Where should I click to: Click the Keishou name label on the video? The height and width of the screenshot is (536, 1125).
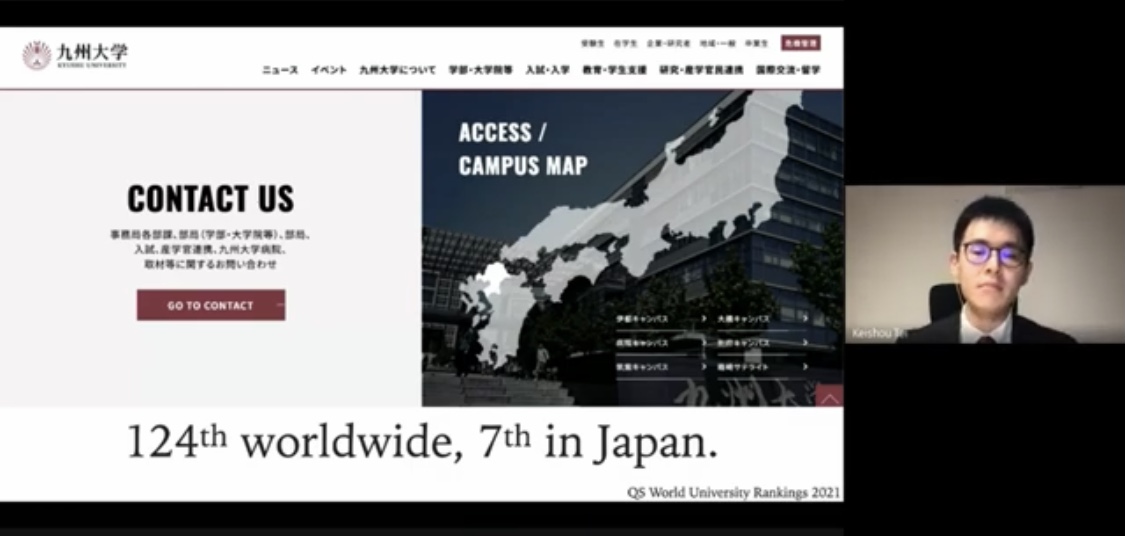[x=880, y=334]
